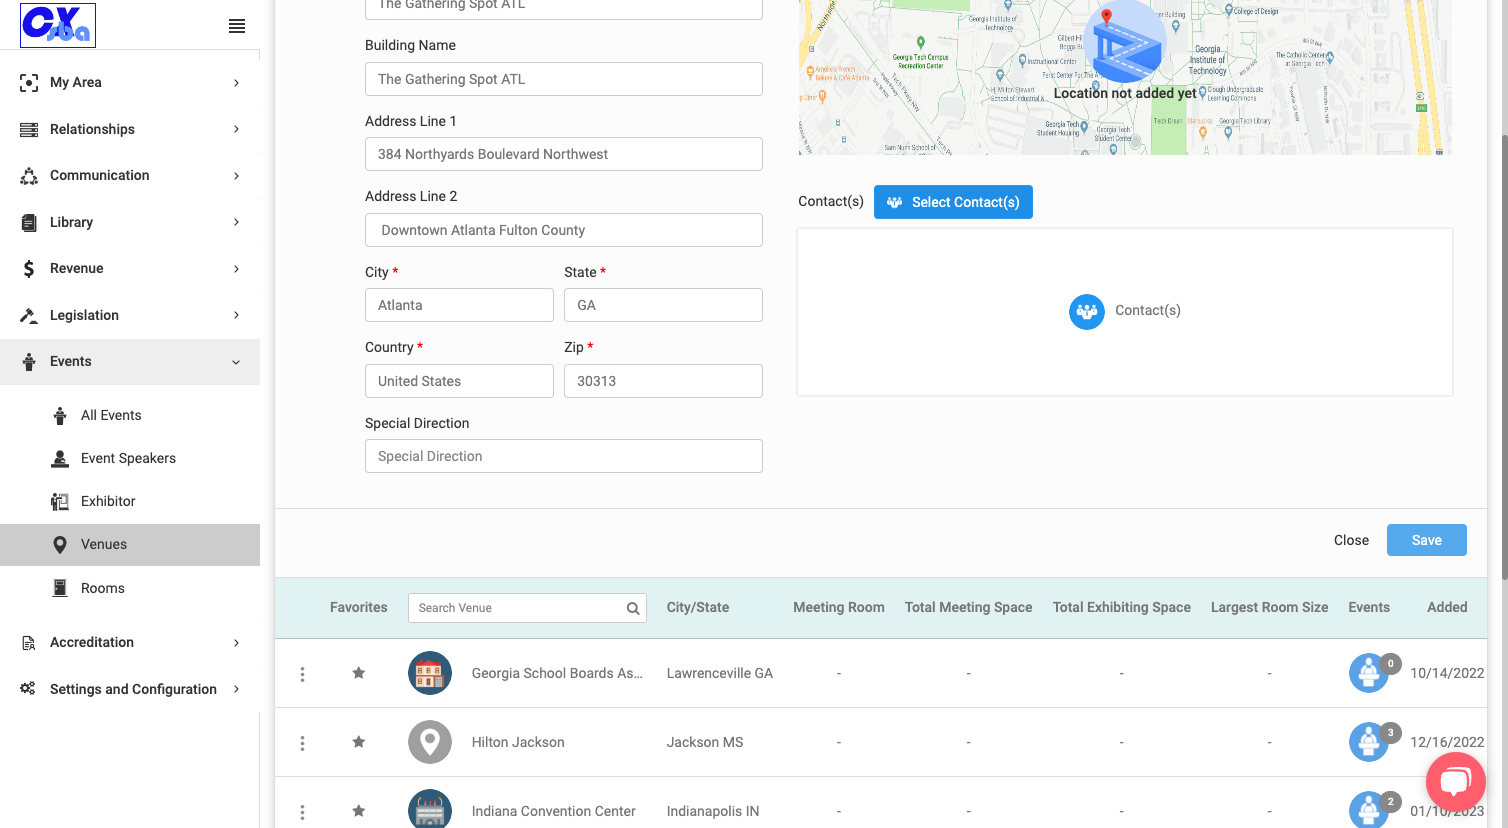The height and width of the screenshot is (828, 1508).
Task: Favorite the Indiana Convention Center star
Action: pyautogui.click(x=358, y=811)
